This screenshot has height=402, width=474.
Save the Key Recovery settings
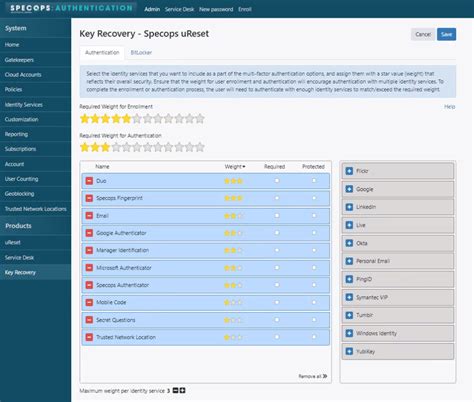(x=446, y=34)
